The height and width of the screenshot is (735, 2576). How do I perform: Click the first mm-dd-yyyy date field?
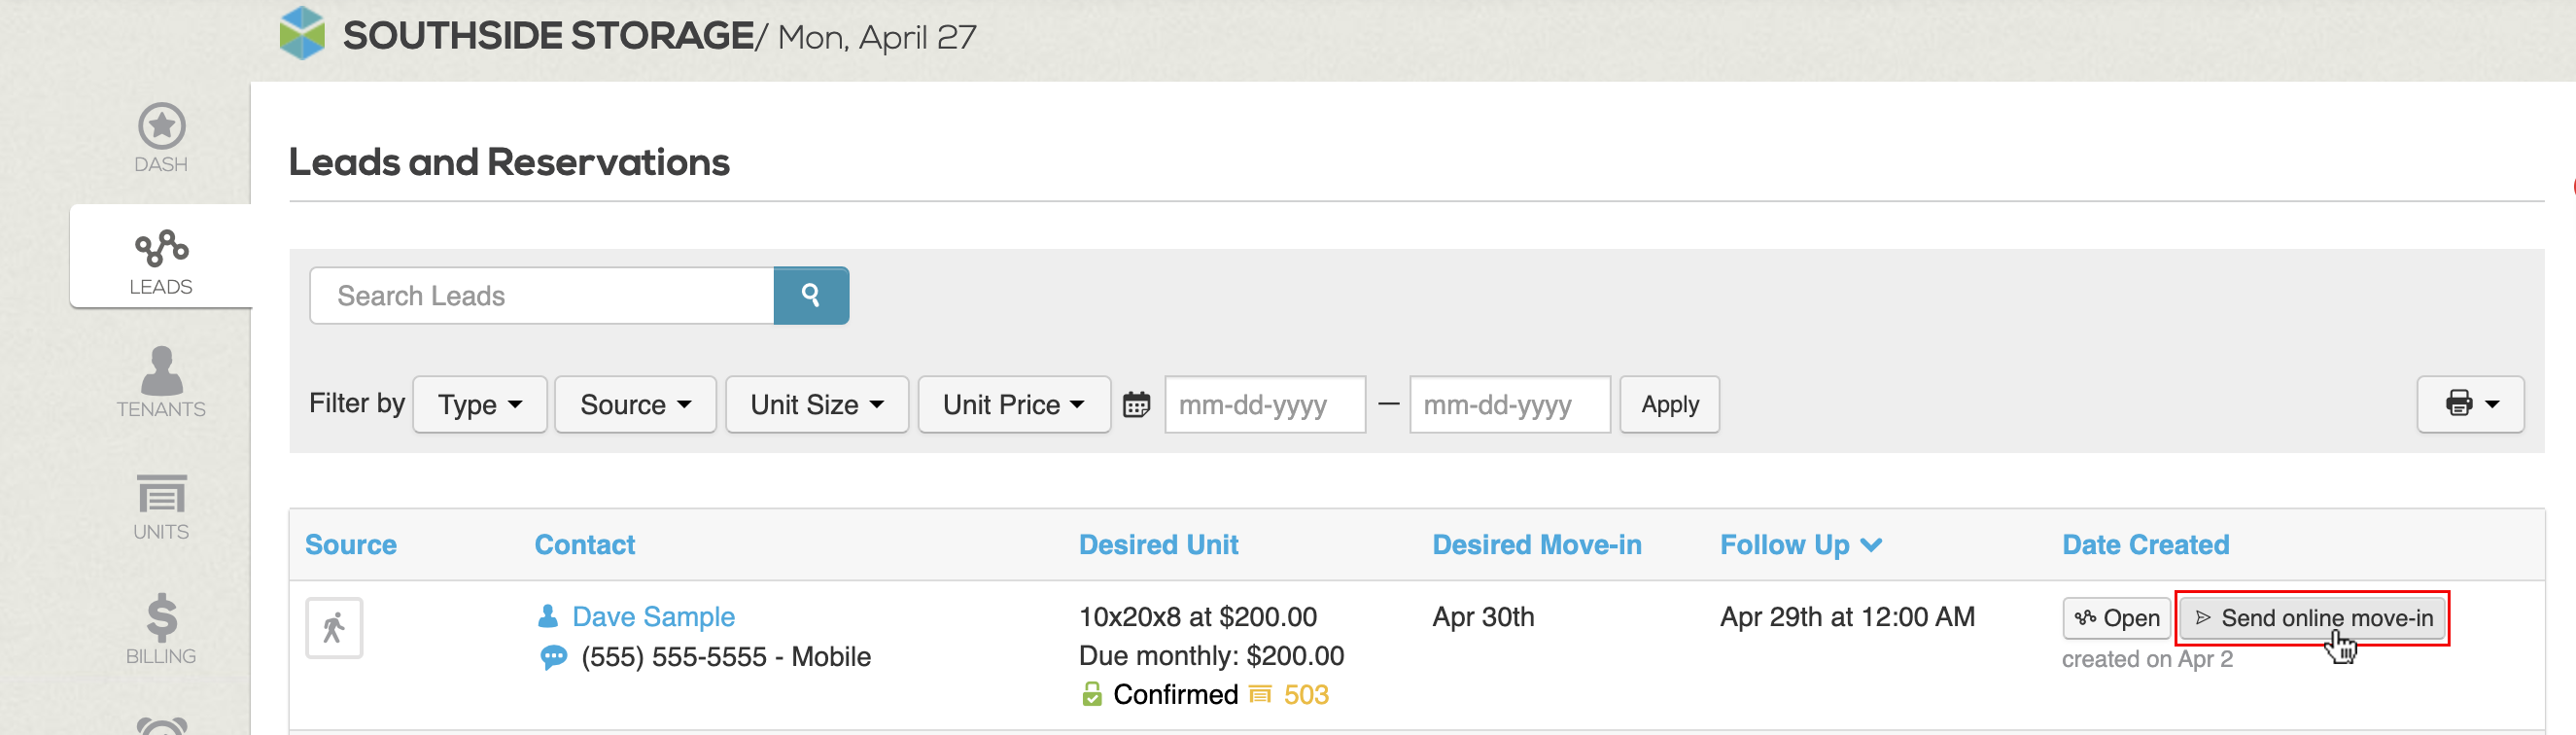click(1264, 404)
